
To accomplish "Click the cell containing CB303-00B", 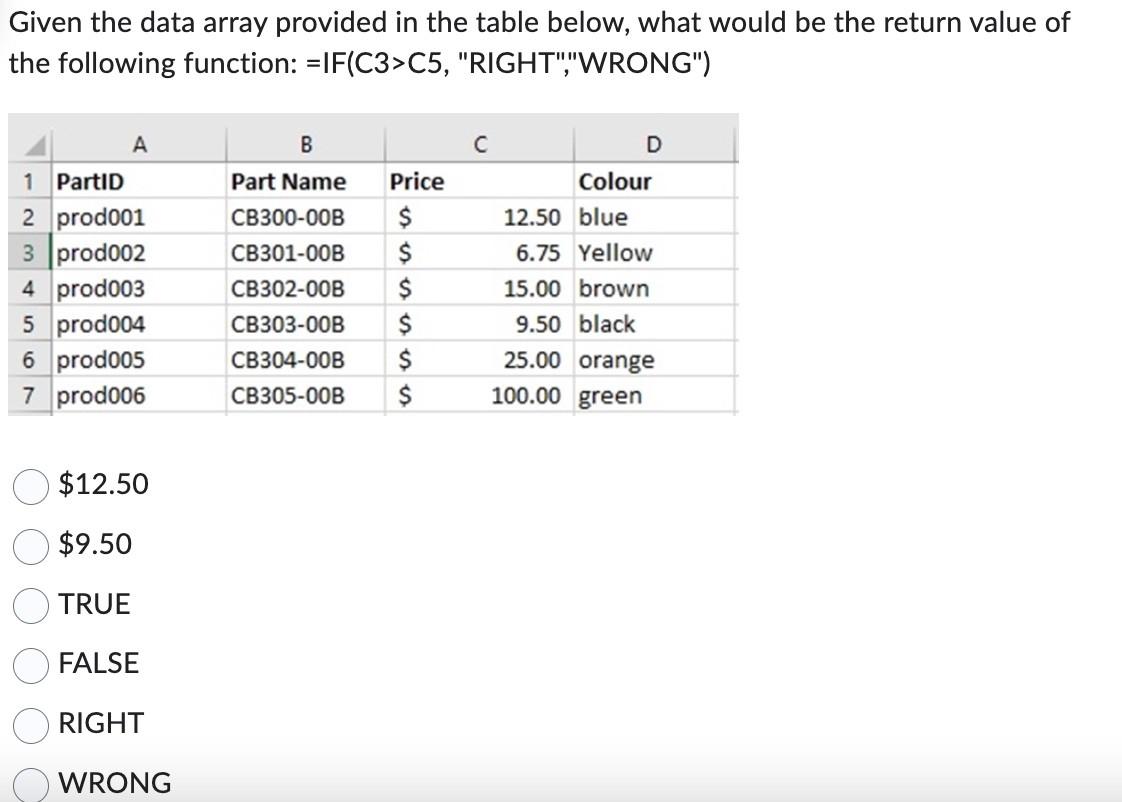I will (290, 323).
